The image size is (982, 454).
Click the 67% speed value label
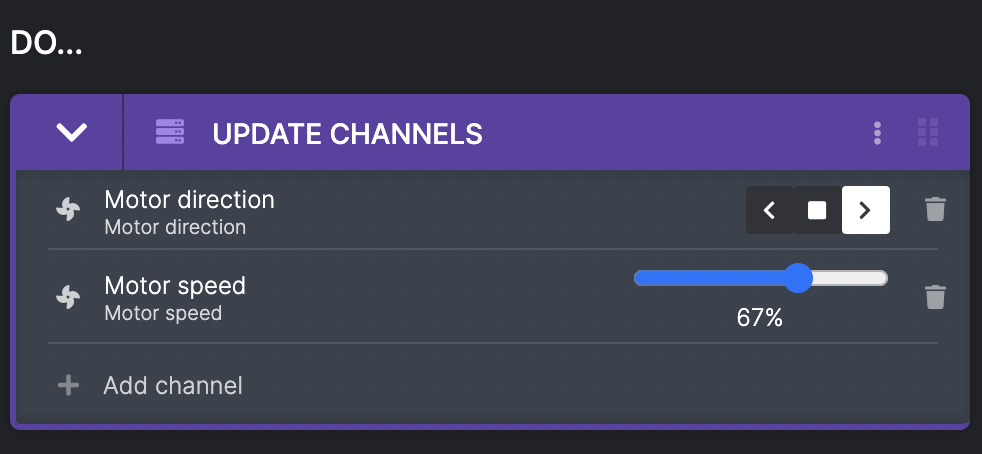coord(760,318)
